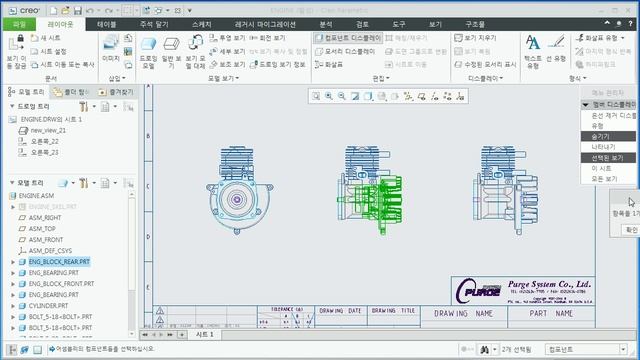This screenshot has height=360, width=640.
Task: Select the 시트 1 sheet tab
Action: tap(204, 335)
